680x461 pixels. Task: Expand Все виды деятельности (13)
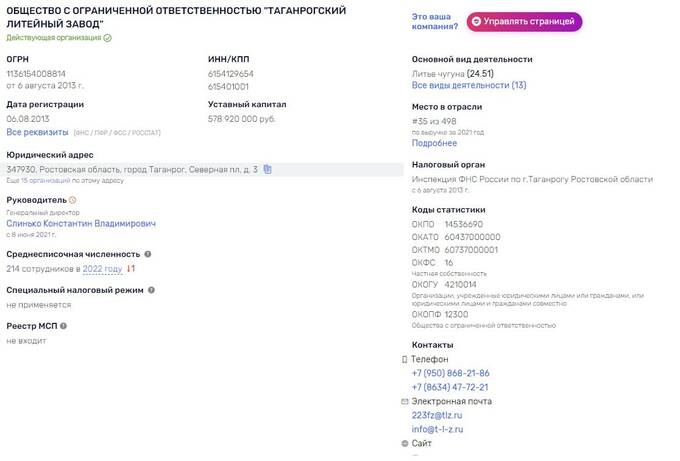469,85
